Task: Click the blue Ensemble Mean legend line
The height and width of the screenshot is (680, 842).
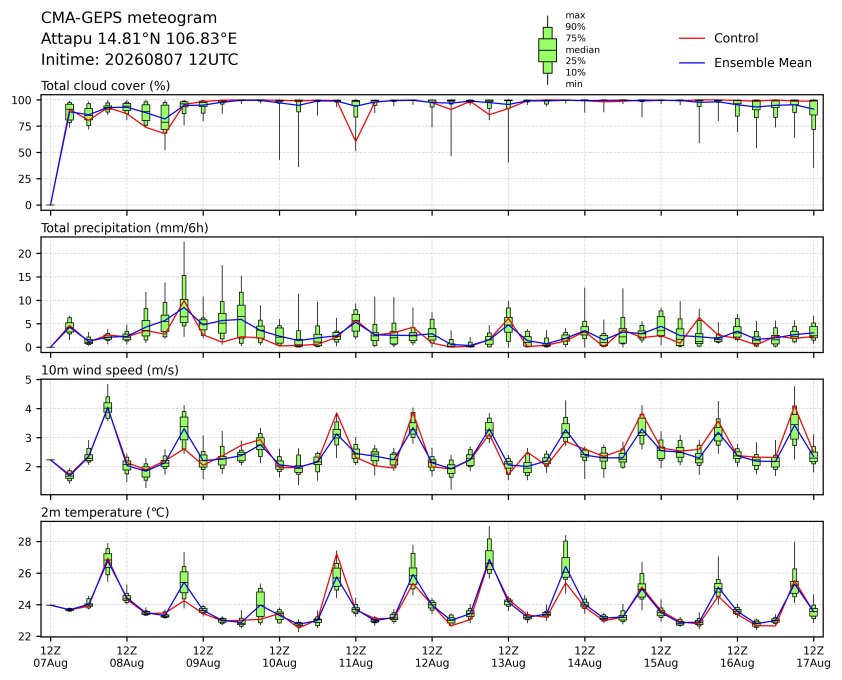Action: click(x=692, y=63)
